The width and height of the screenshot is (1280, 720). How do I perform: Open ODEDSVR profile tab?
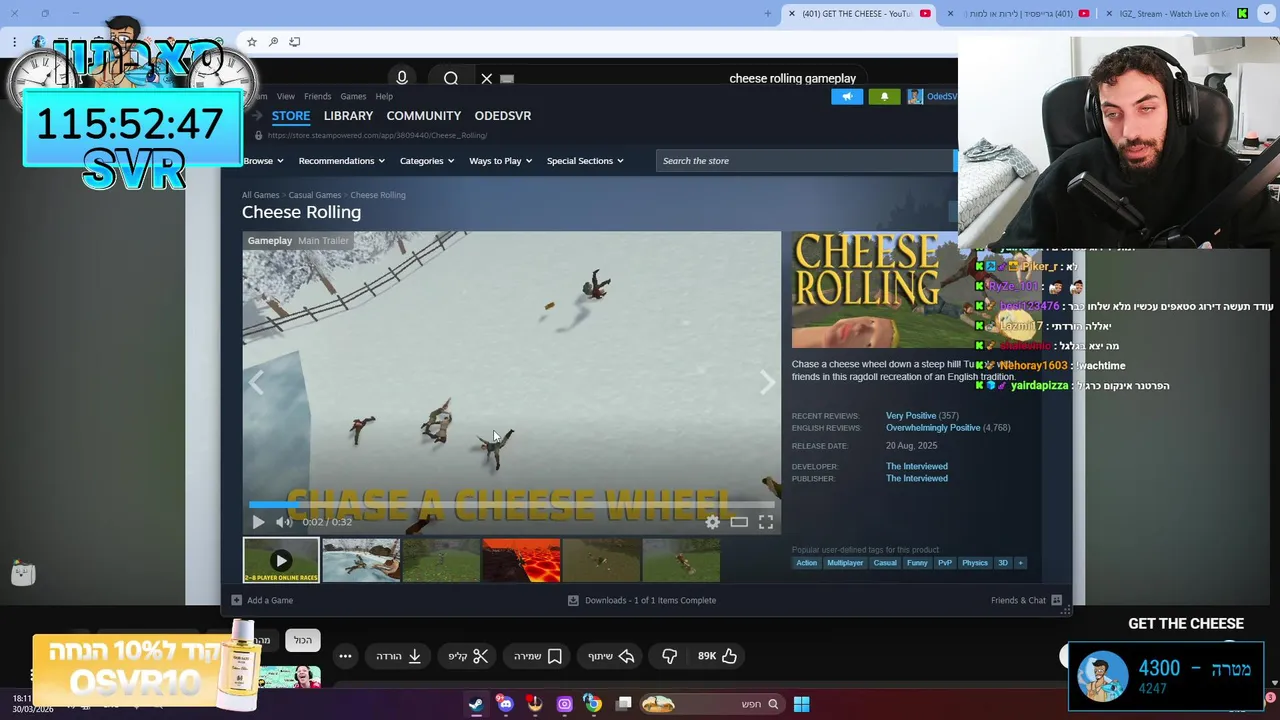point(503,116)
